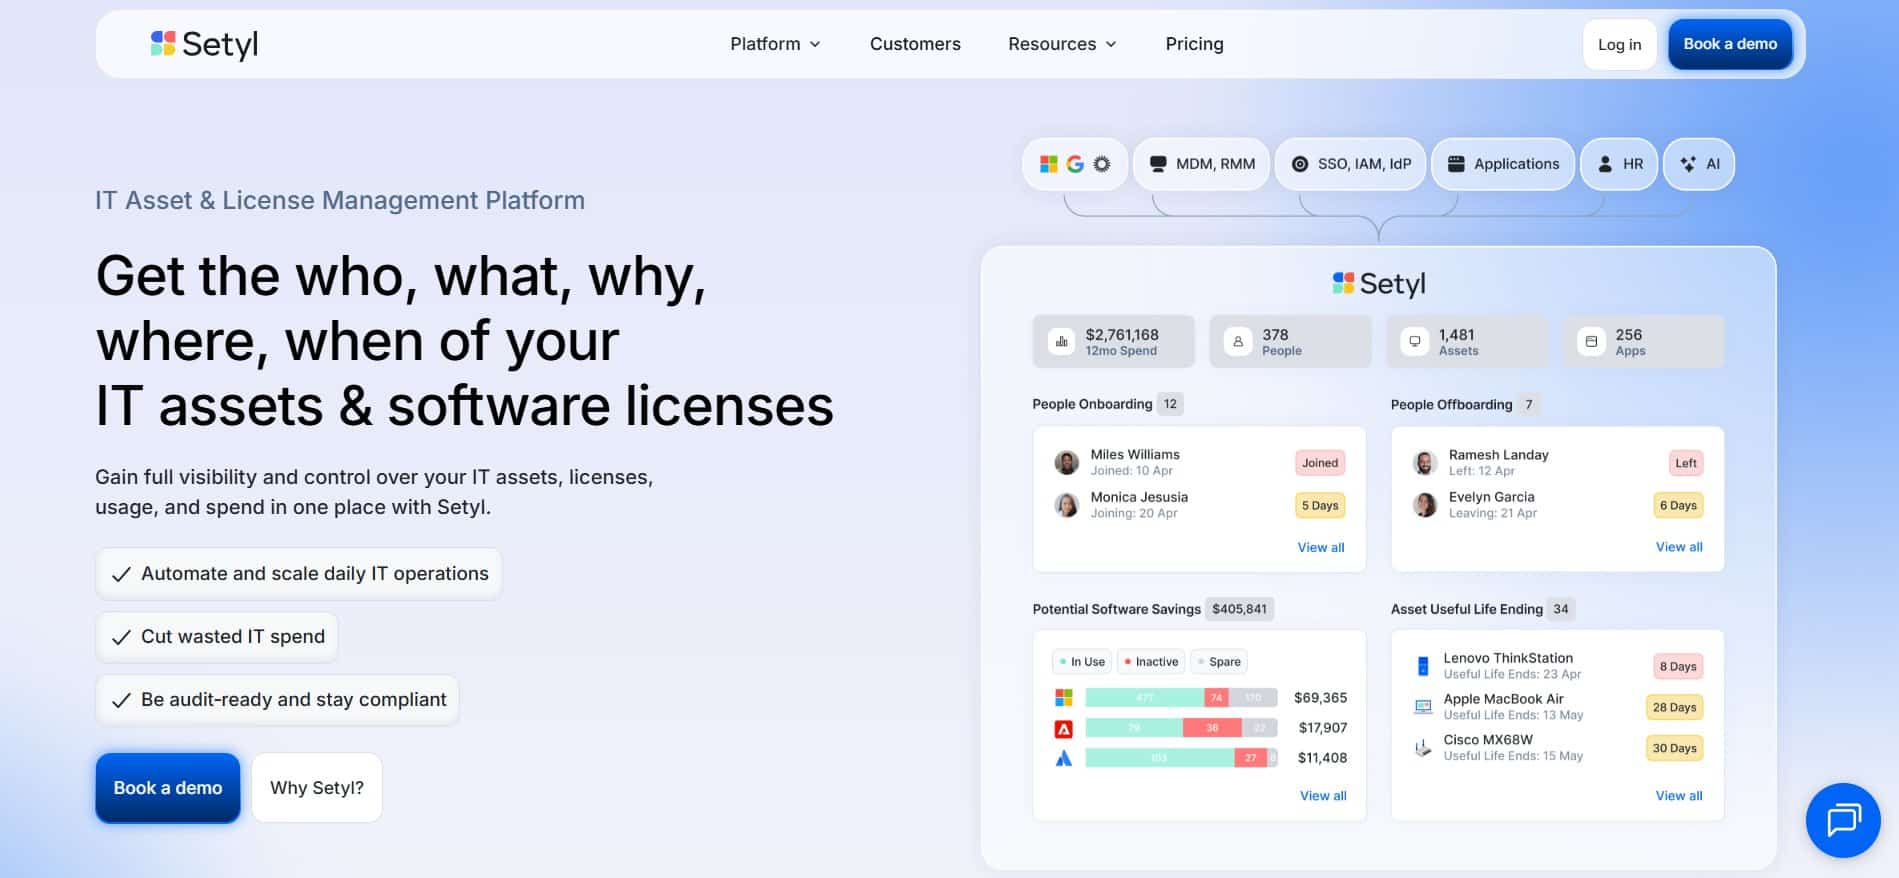This screenshot has height=878, width=1899.
Task: Select the SSO, IAM, IdP chip
Action: pos(1350,164)
